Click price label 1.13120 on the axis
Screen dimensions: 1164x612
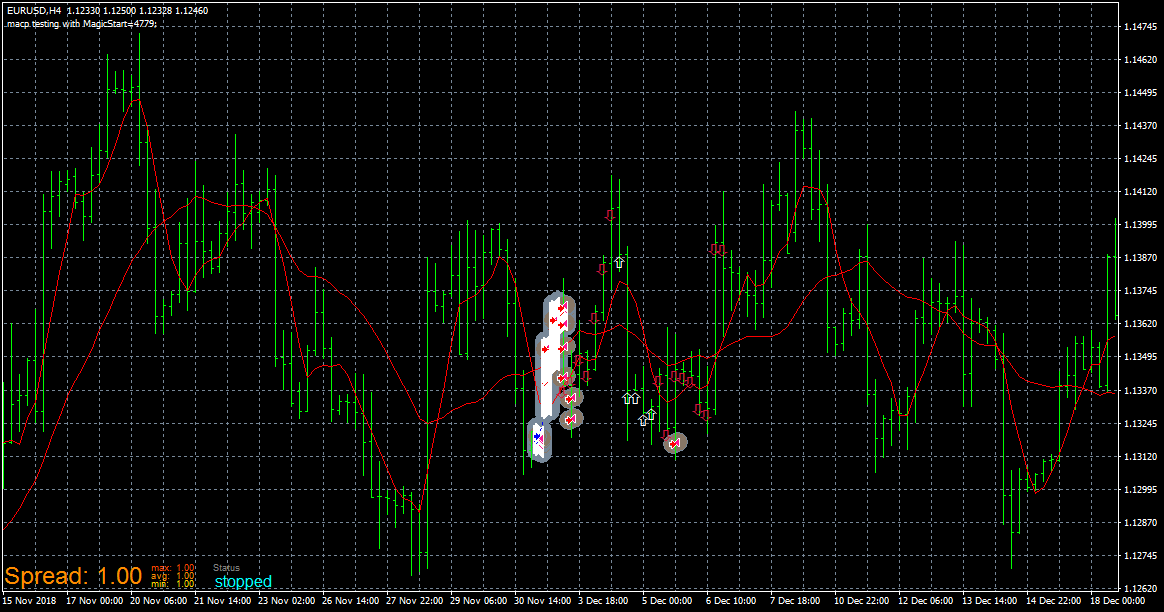[1140, 457]
